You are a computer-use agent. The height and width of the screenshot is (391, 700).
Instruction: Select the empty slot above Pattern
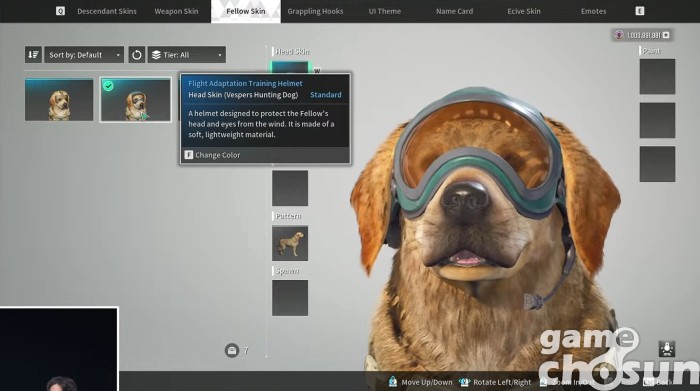[290, 188]
